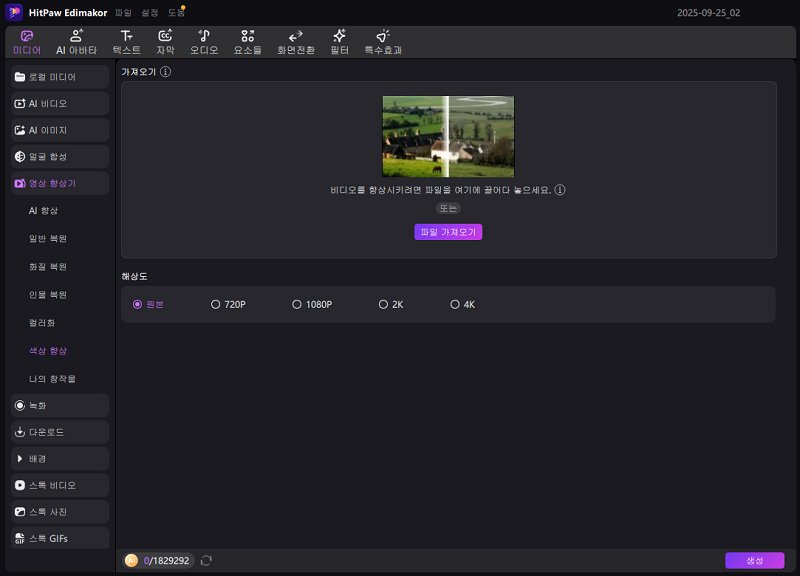Open the 화면전환 transitions tool

295,41
